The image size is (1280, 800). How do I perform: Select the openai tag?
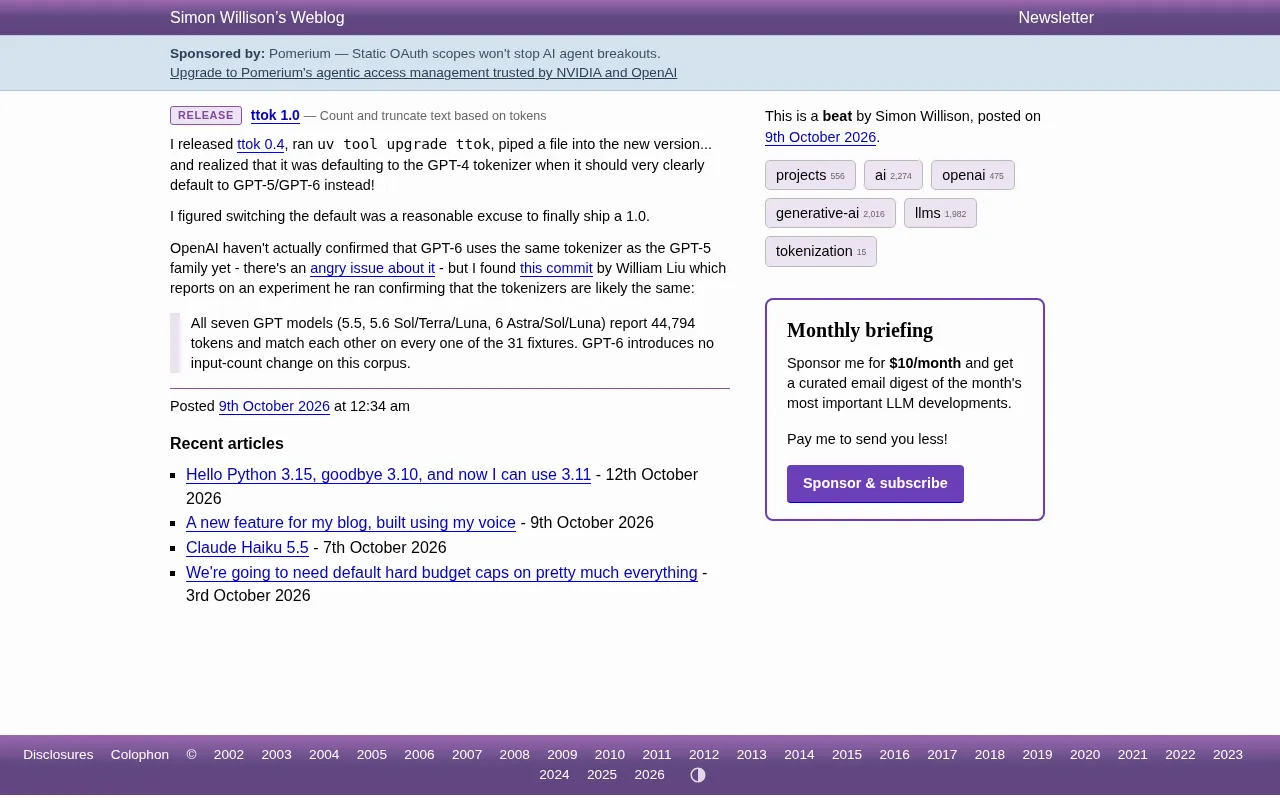(972, 175)
